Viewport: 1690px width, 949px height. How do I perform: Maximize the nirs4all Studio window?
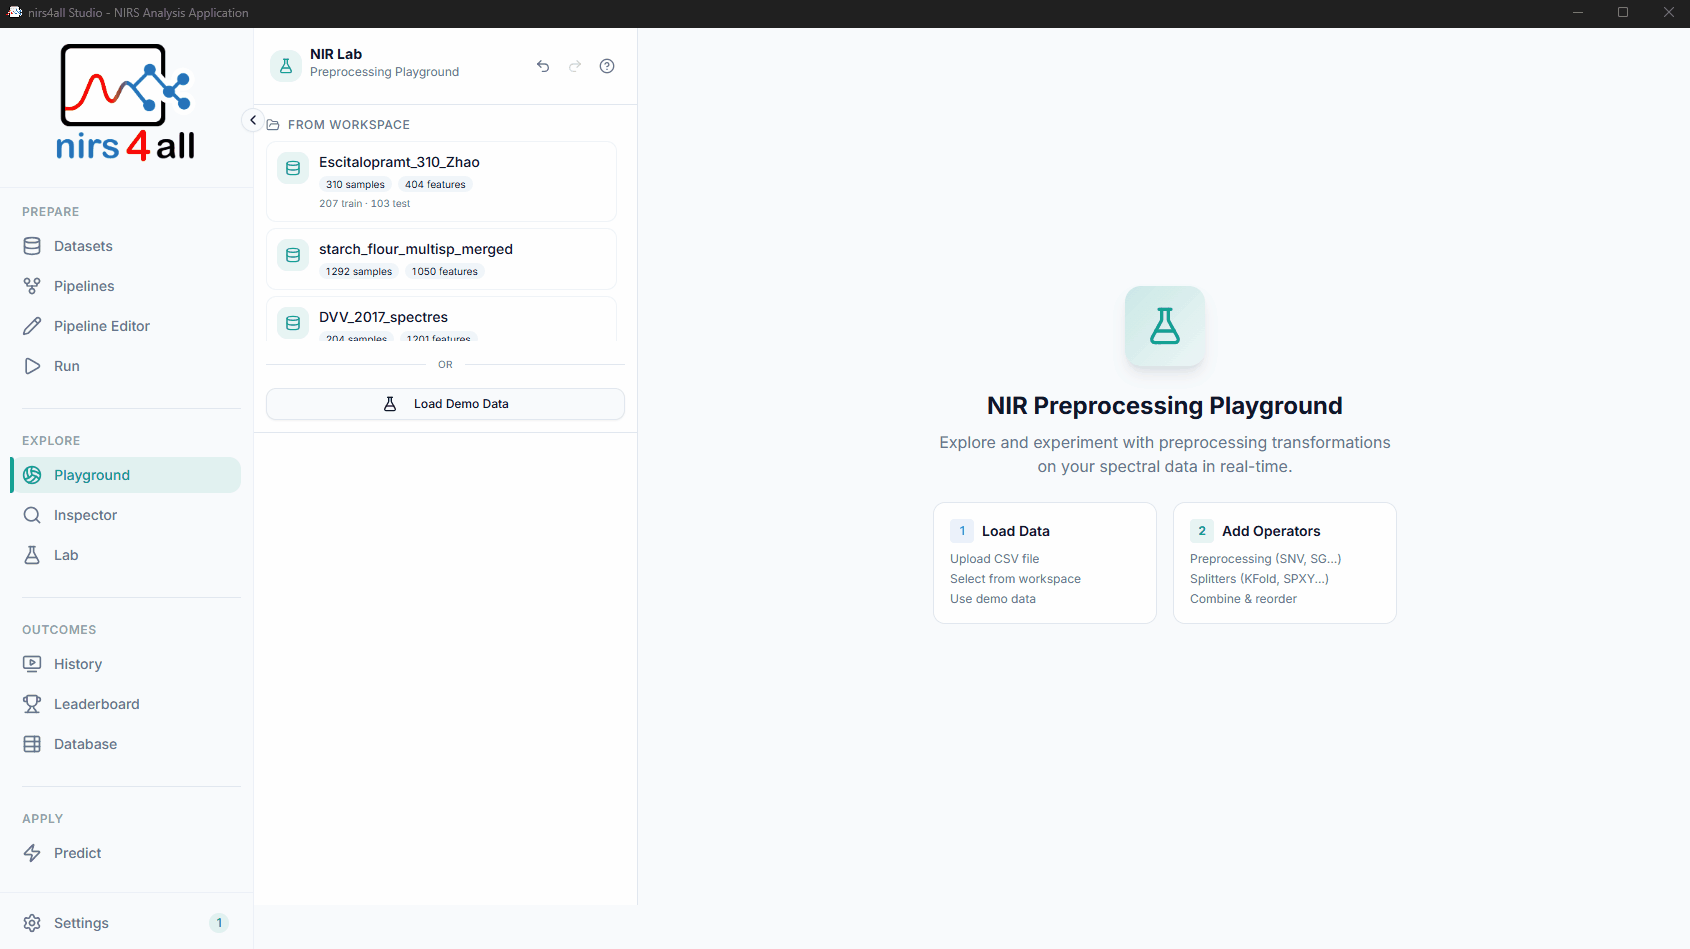[x=1623, y=12]
